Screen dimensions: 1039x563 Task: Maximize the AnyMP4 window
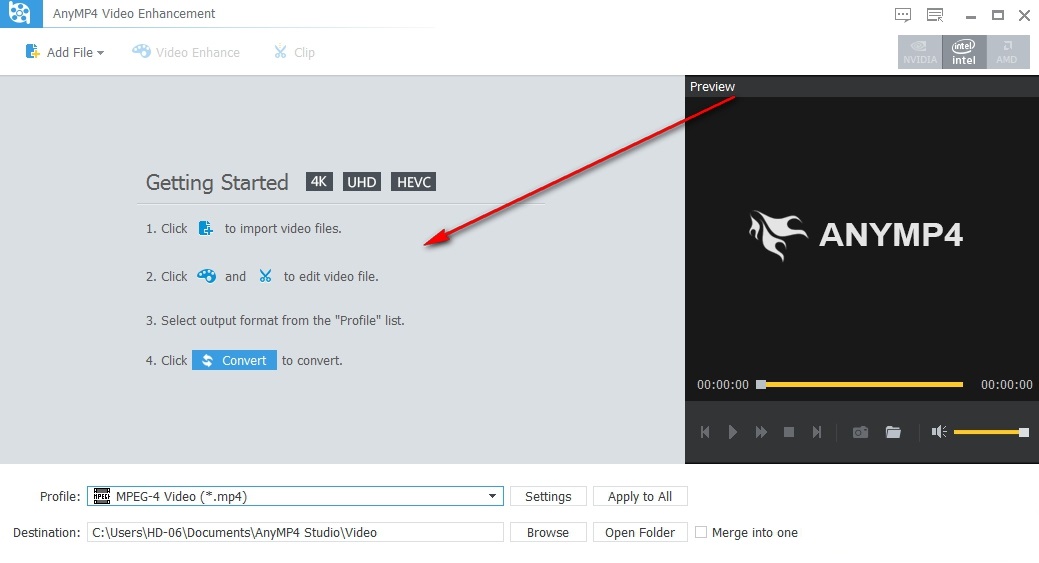click(x=998, y=15)
